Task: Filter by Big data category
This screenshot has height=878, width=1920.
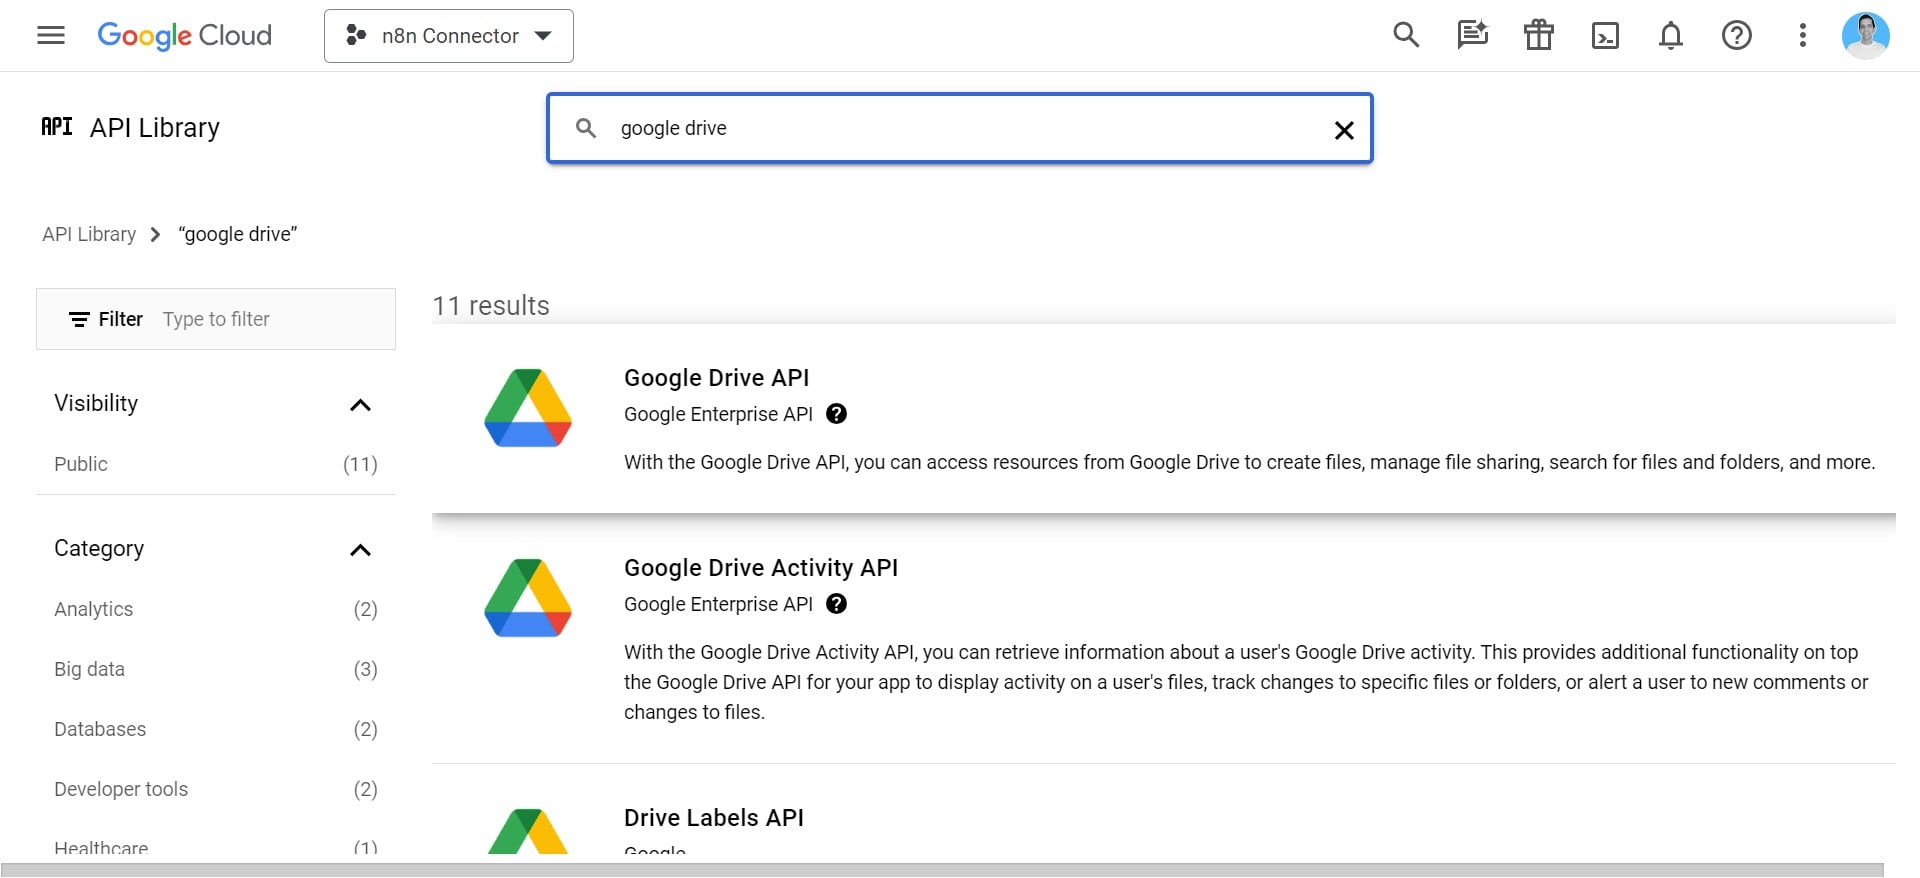Action: click(x=216, y=669)
